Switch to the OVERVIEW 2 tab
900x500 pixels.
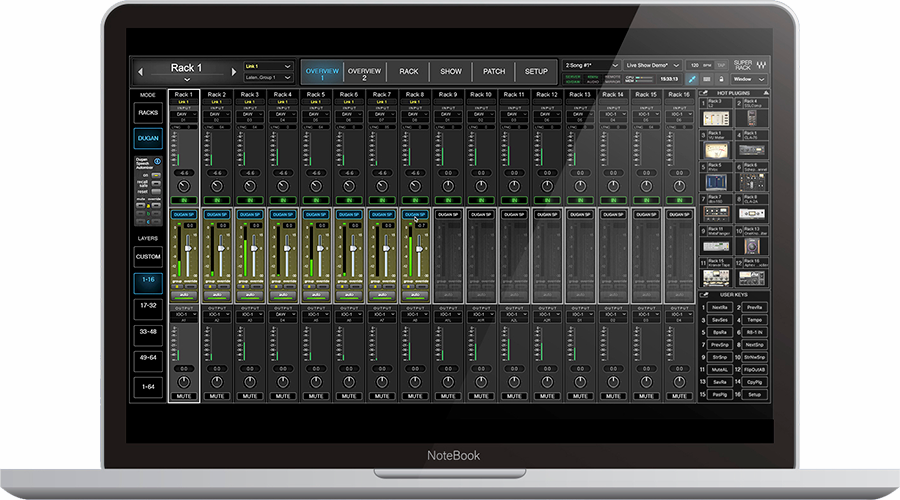pyautogui.click(x=365, y=71)
